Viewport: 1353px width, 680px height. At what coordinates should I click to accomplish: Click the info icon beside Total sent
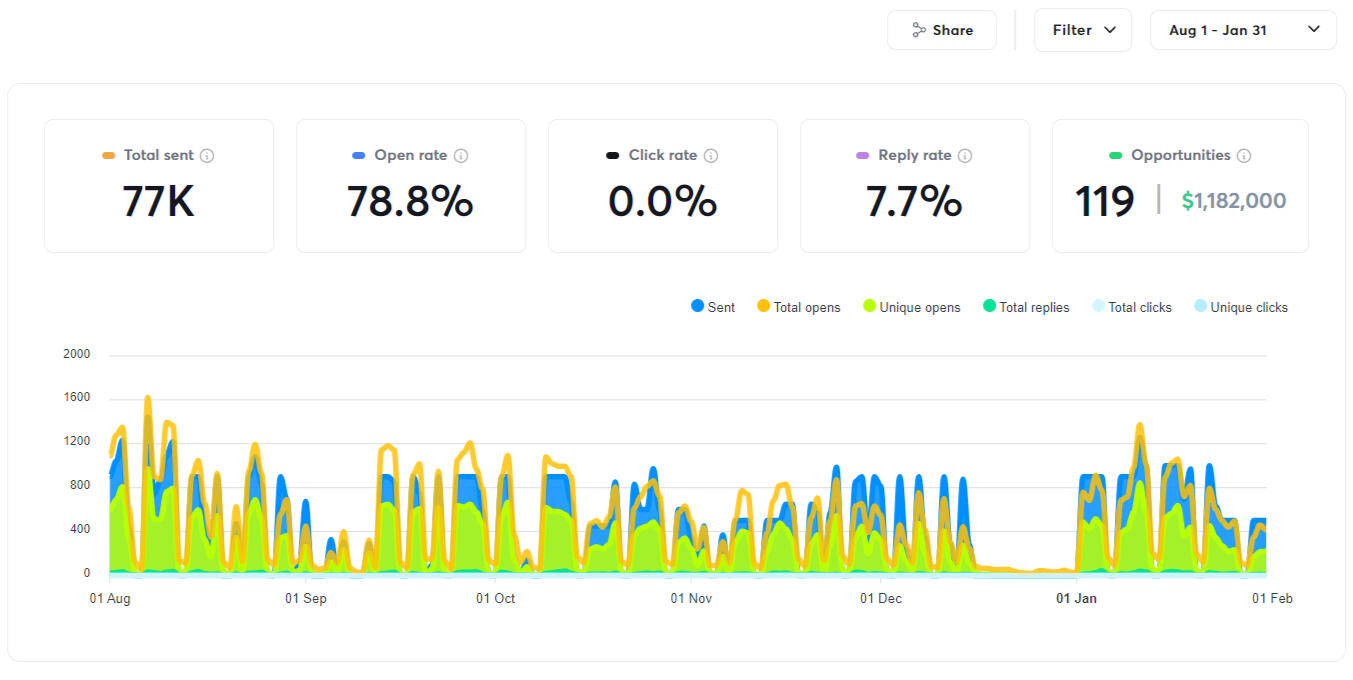(207, 156)
